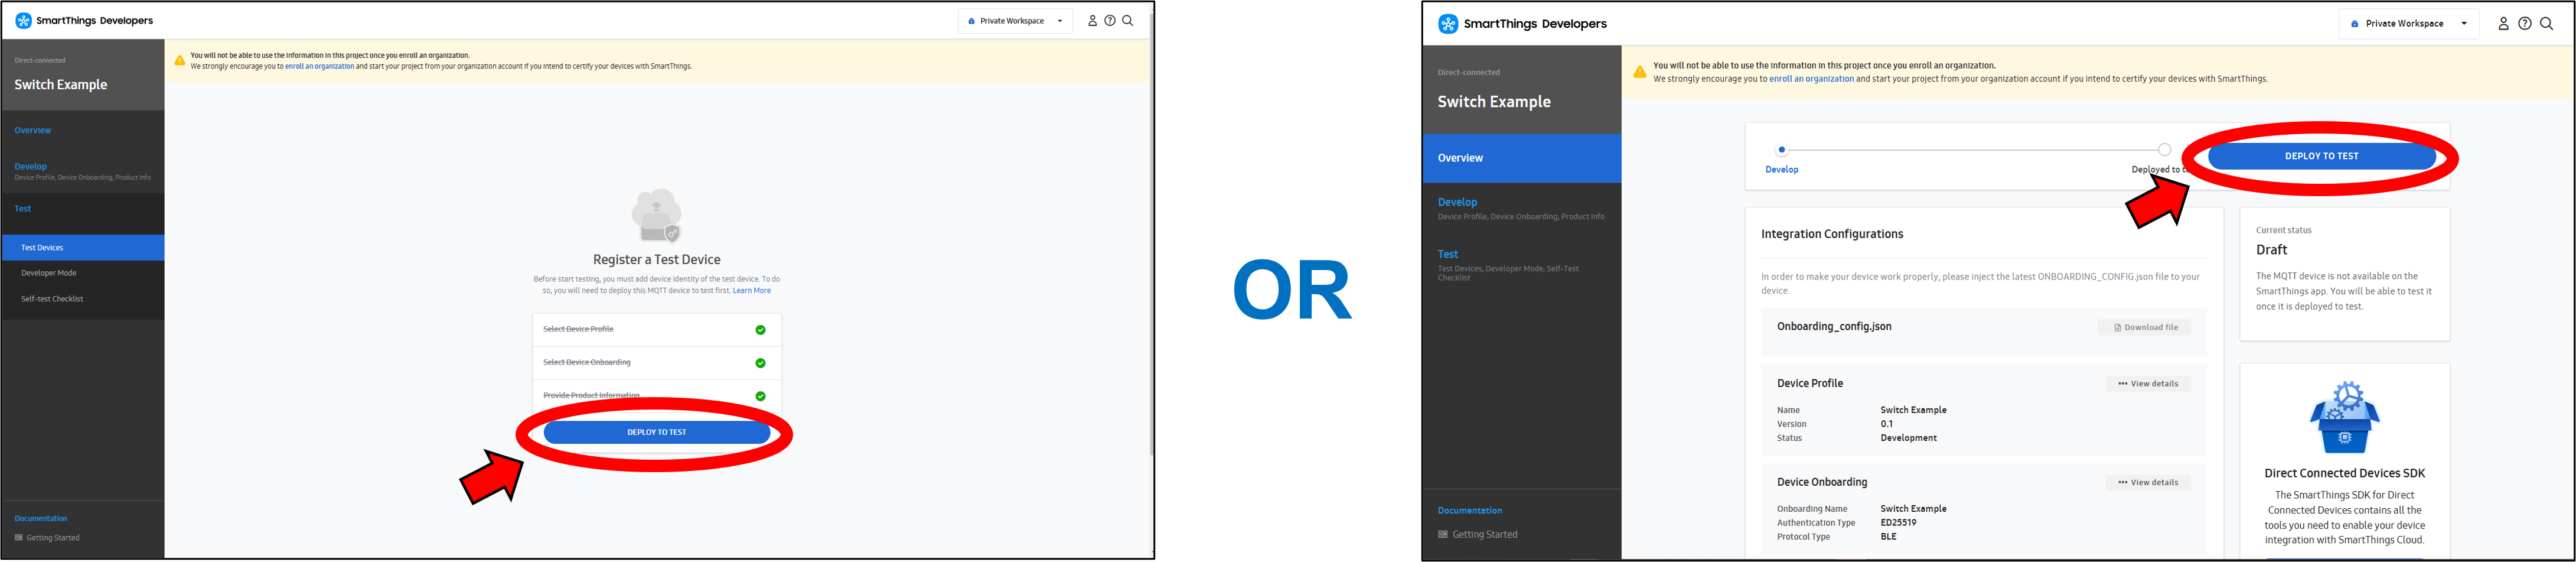Click 'Draft' current status text

point(2271,250)
